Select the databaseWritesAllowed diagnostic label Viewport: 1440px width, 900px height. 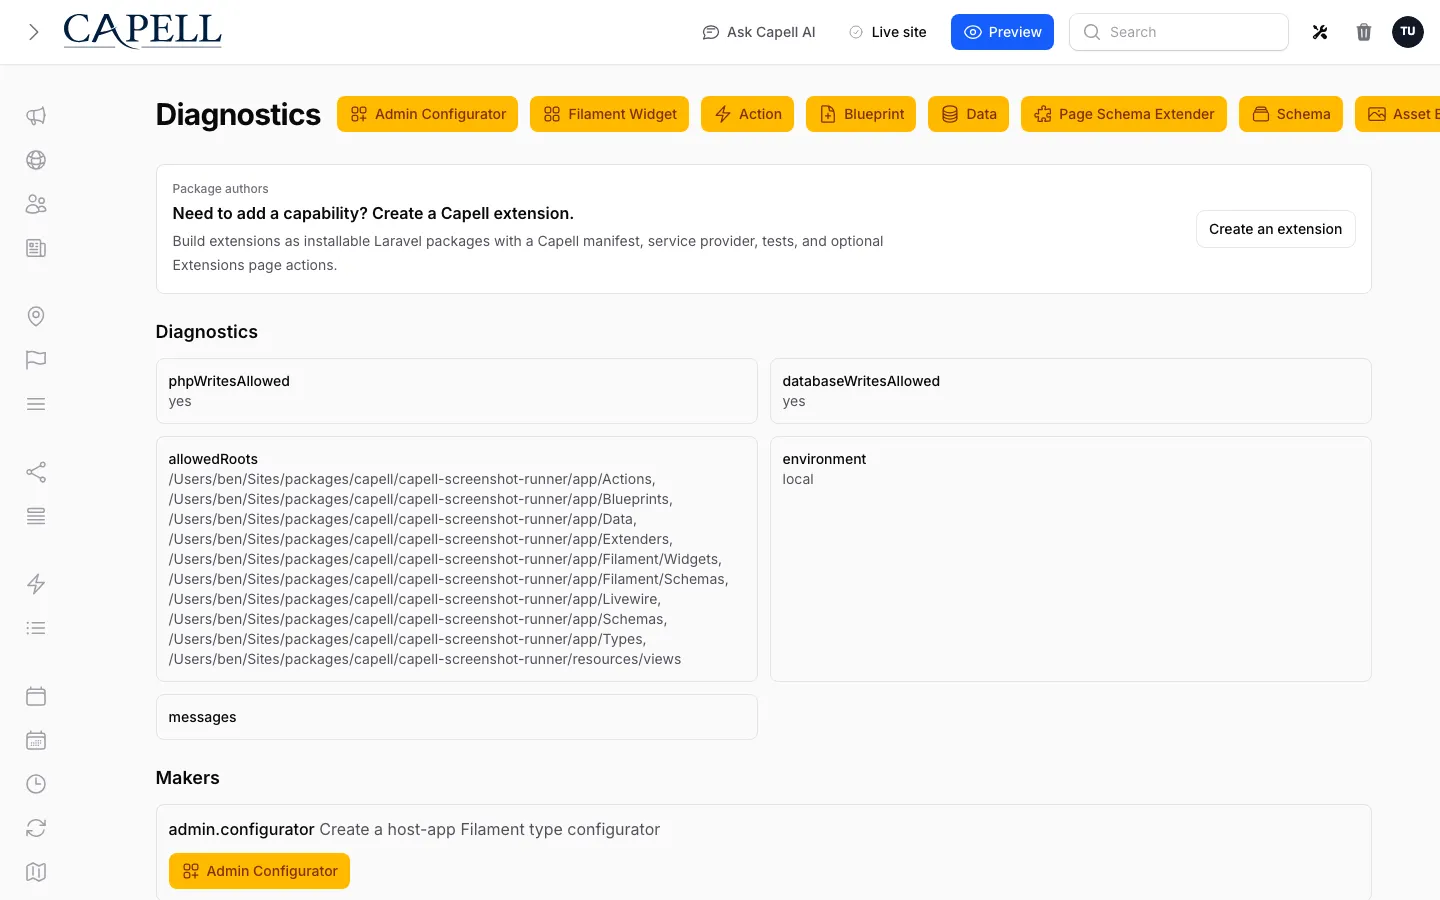tap(861, 381)
